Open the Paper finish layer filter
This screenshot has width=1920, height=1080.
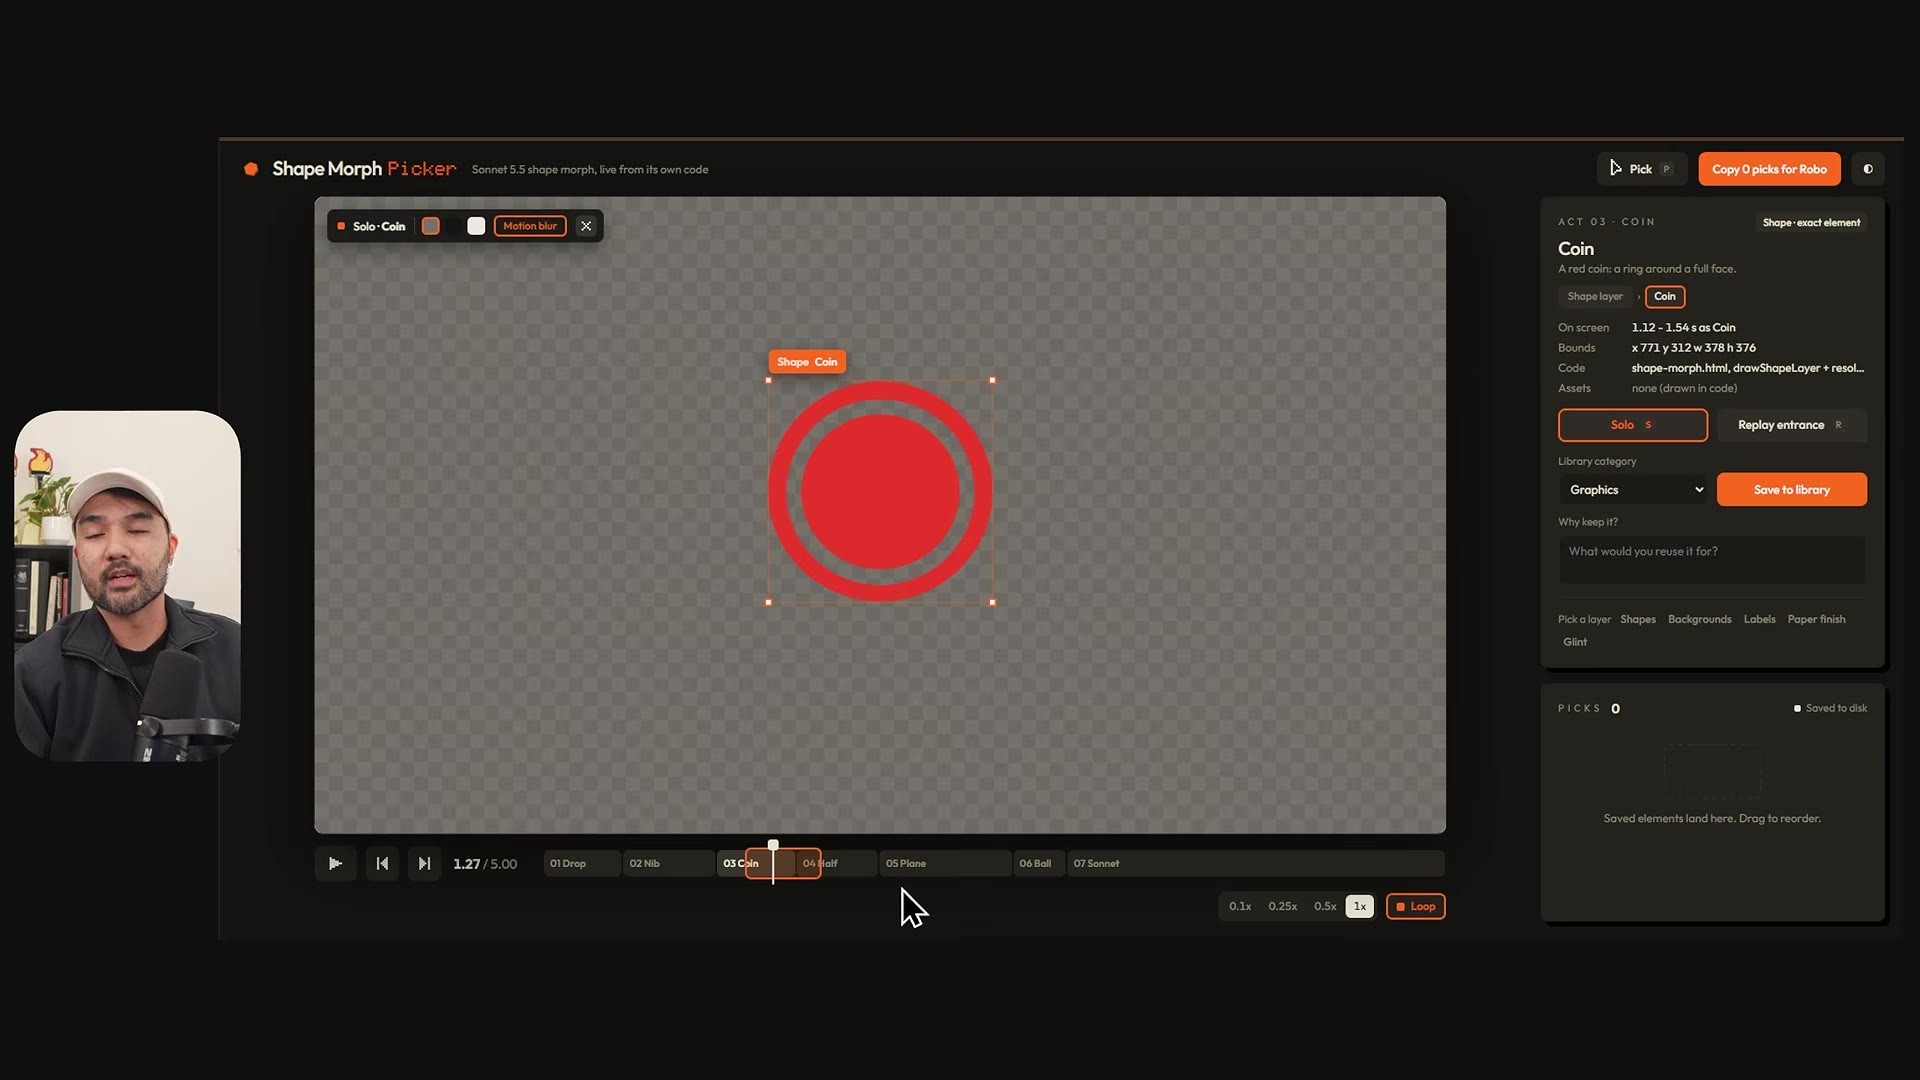pos(1816,619)
